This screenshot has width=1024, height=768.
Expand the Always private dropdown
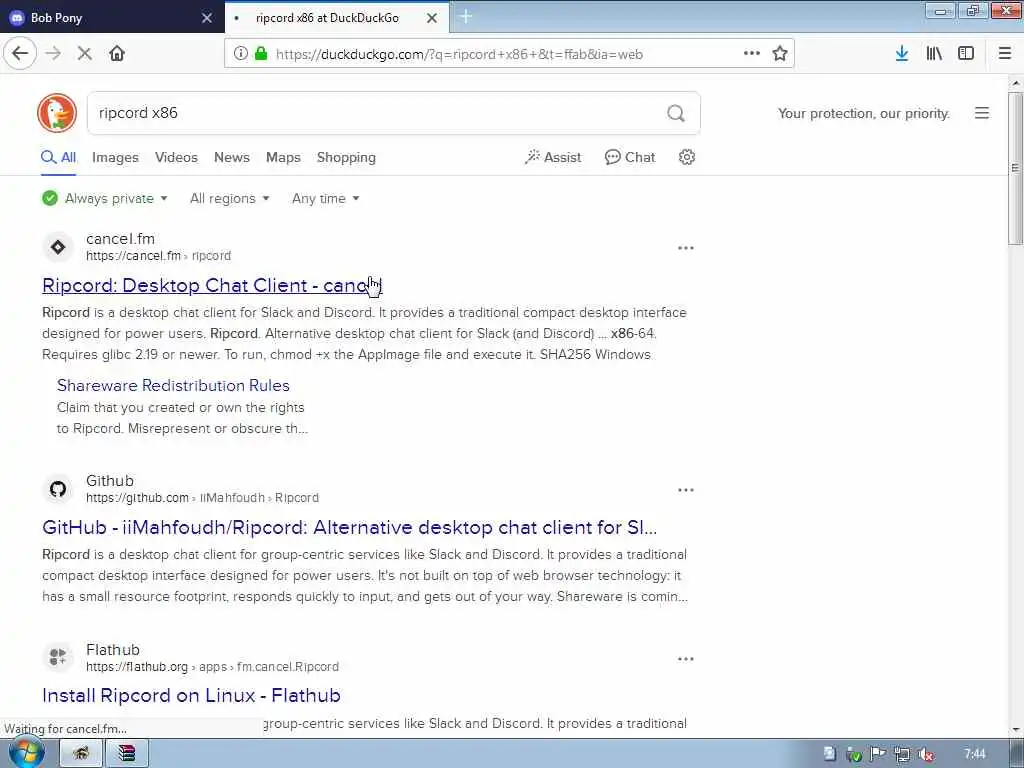coord(105,198)
